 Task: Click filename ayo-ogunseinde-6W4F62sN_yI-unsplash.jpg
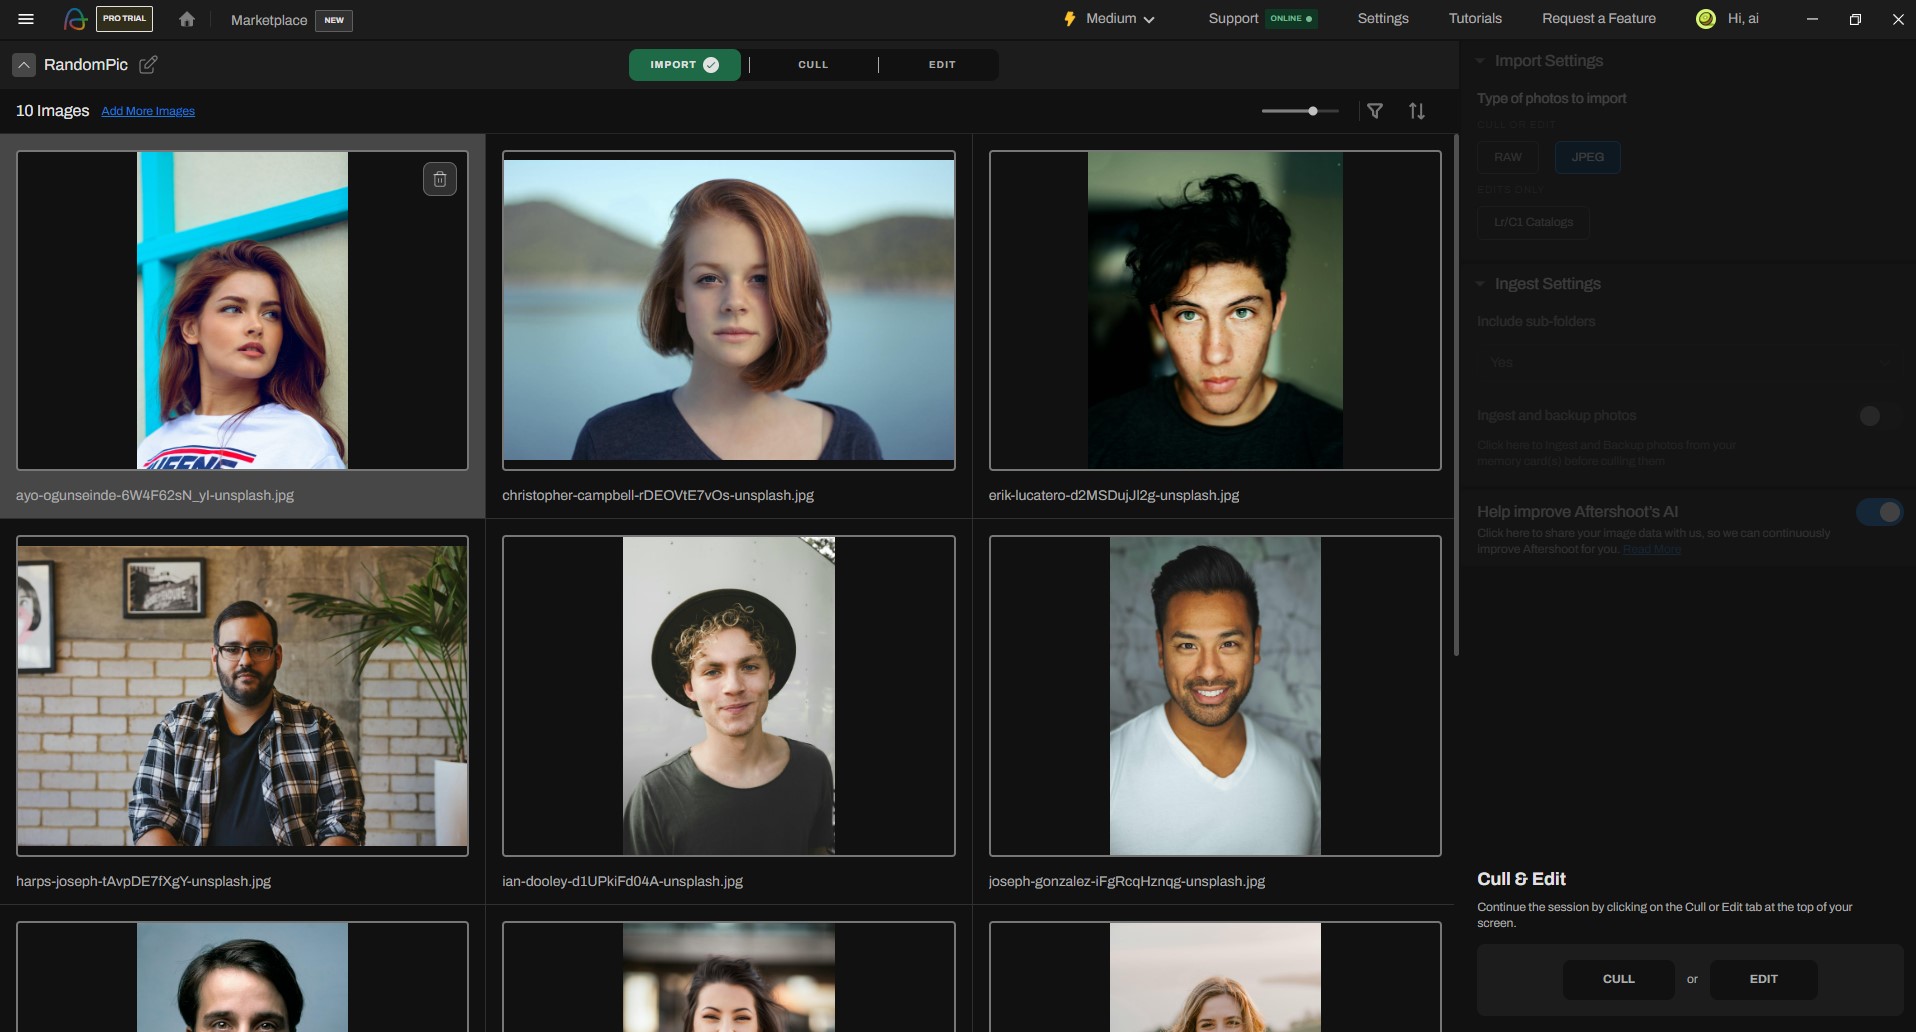coord(155,496)
